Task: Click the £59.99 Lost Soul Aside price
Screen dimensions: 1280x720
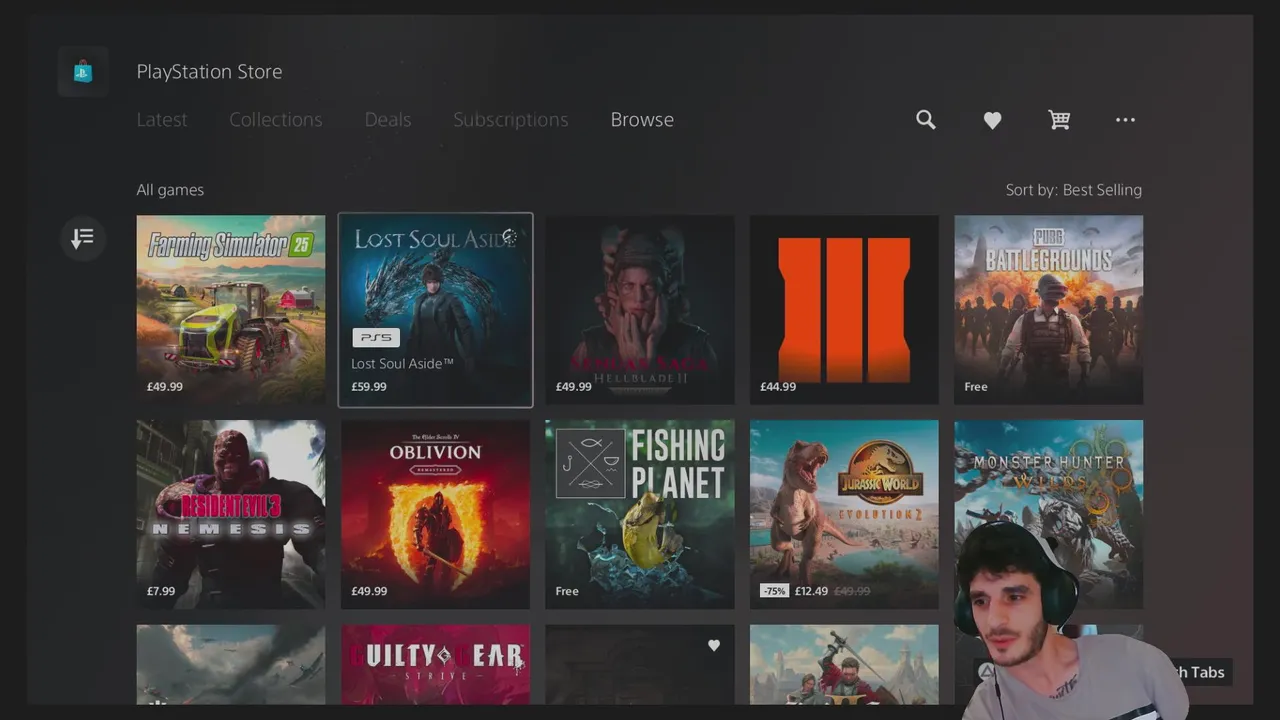Action: click(369, 387)
